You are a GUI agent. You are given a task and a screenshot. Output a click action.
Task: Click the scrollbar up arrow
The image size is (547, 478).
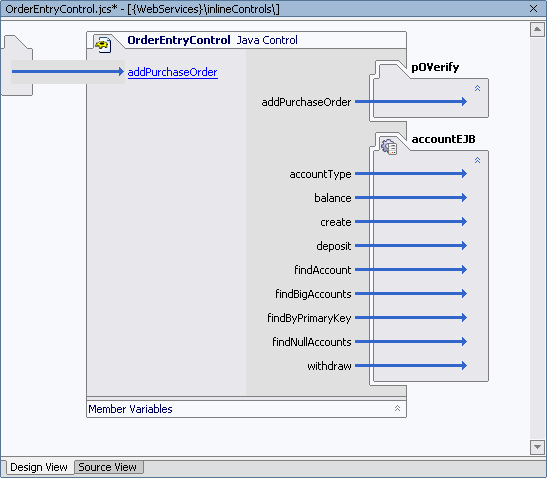(x=537, y=29)
